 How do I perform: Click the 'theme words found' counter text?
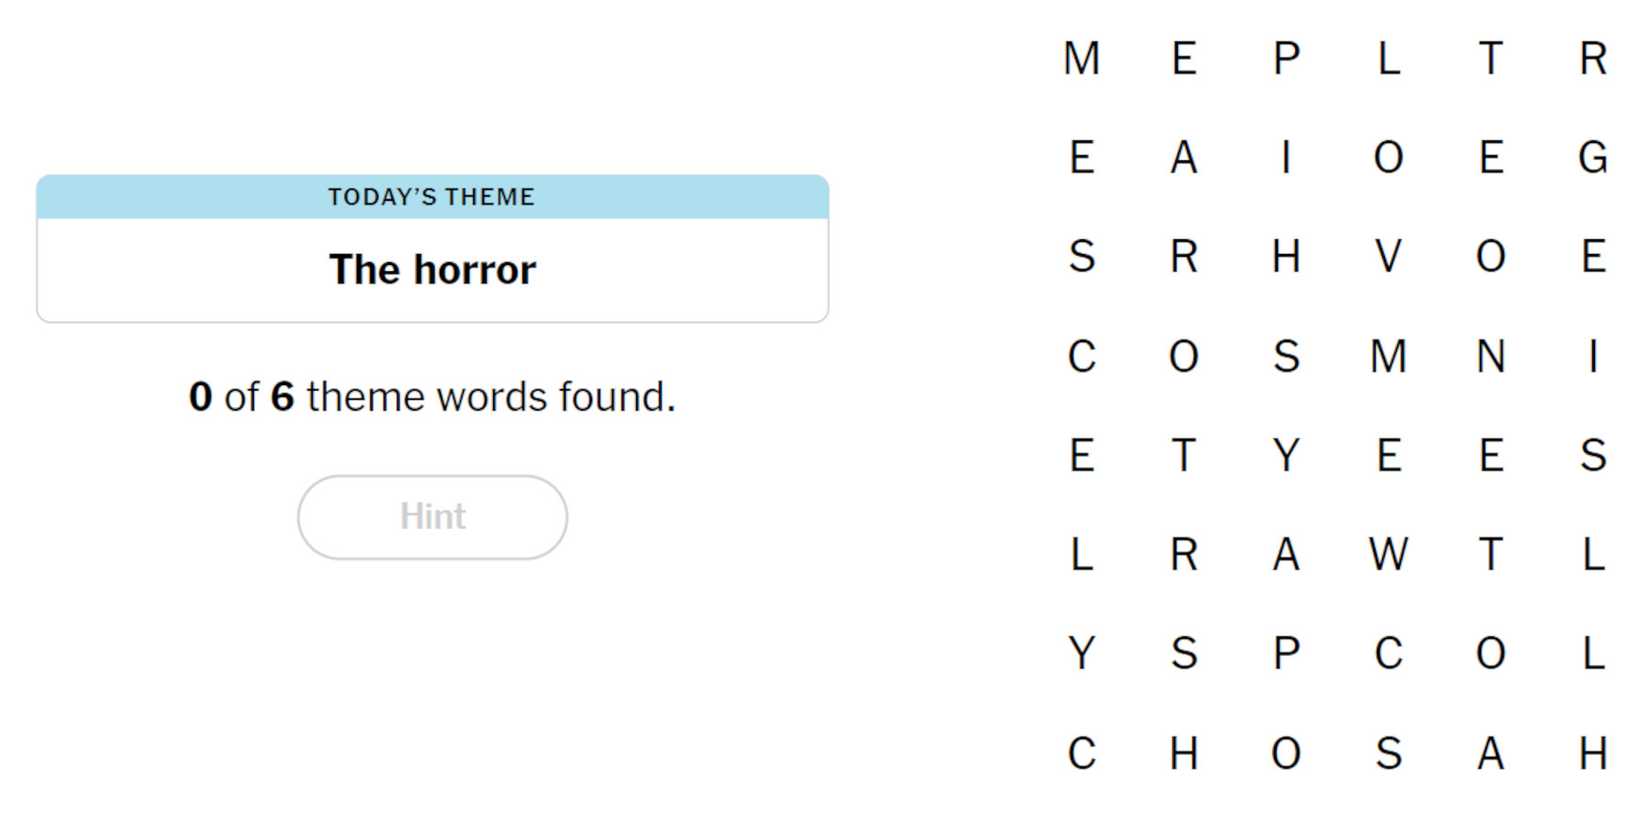coord(432,397)
